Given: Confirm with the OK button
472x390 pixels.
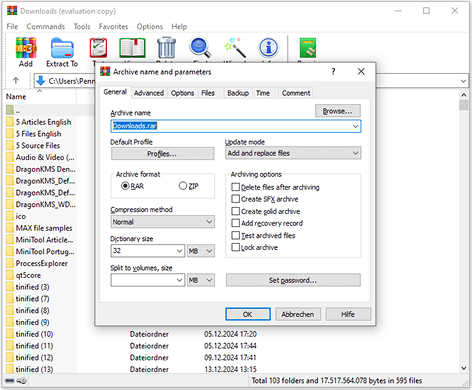Looking at the screenshot, I should (x=248, y=314).
